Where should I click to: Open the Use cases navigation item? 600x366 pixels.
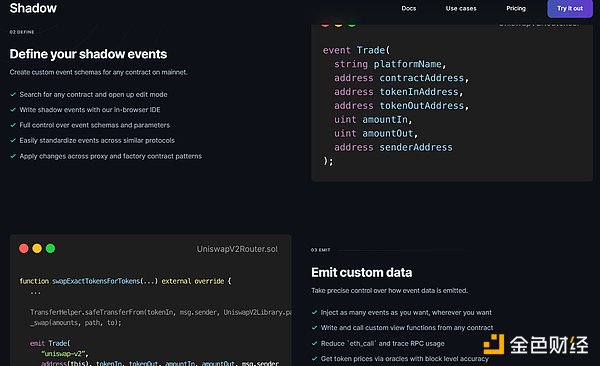[x=461, y=8]
